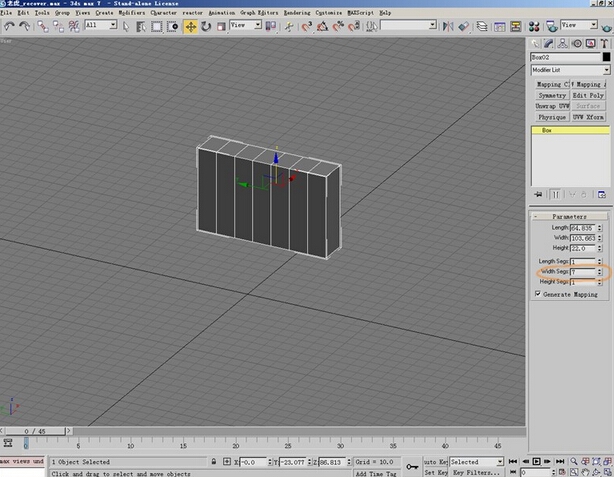Open the Configure Modifier Sets icon
The width and height of the screenshot is (614, 477).
click(x=602, y=194)
